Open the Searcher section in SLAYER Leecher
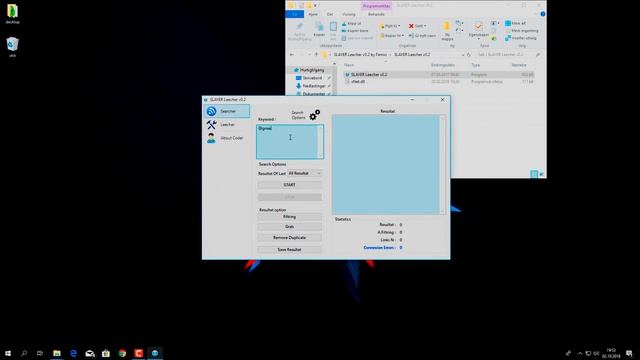Viewport: 640px width, 360px height. click(227, 111)
